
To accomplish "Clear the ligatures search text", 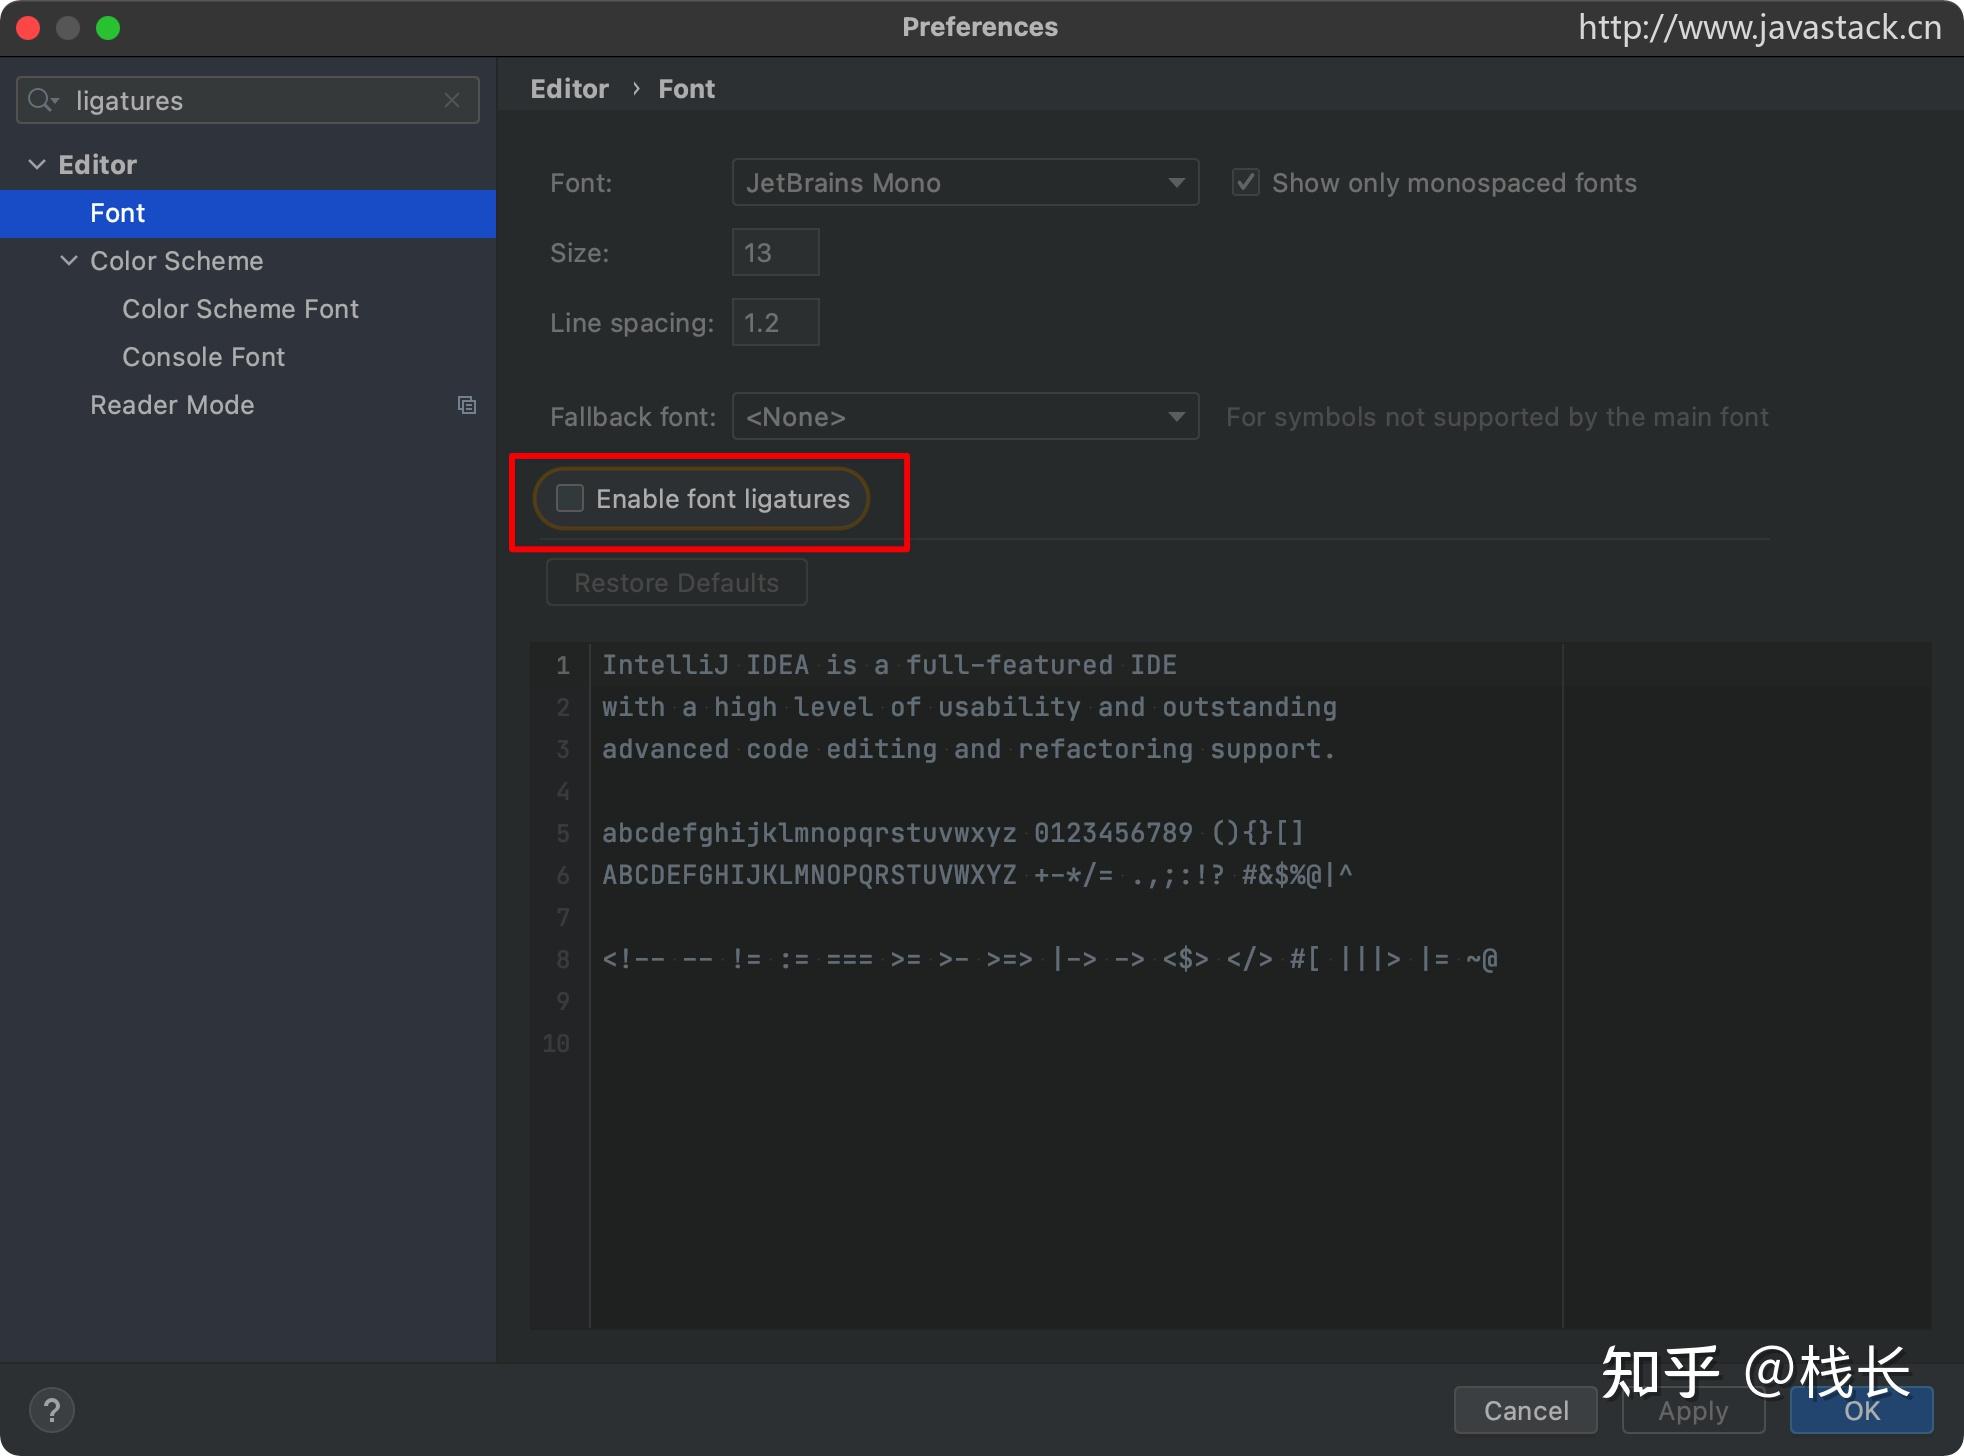I will click(452, 100).
